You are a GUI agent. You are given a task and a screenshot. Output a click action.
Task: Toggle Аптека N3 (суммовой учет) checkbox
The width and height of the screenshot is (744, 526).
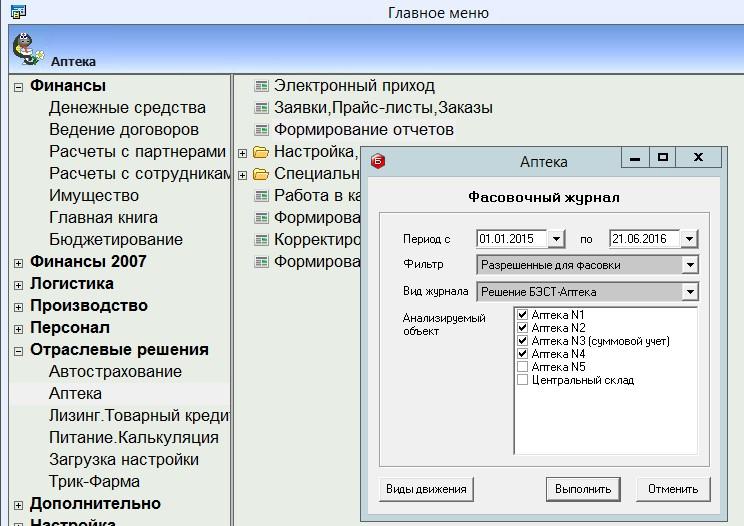pyautogui.click(x=522, y=341)
